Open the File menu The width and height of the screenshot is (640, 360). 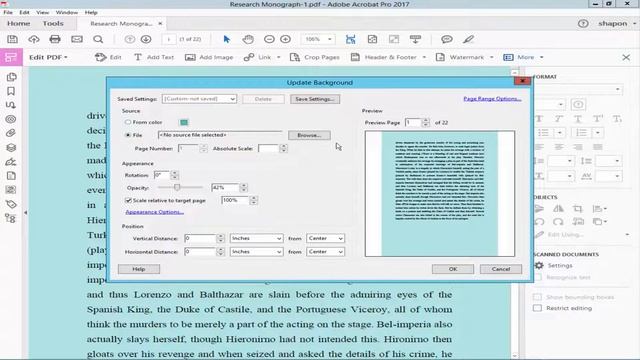click(8, 13)
